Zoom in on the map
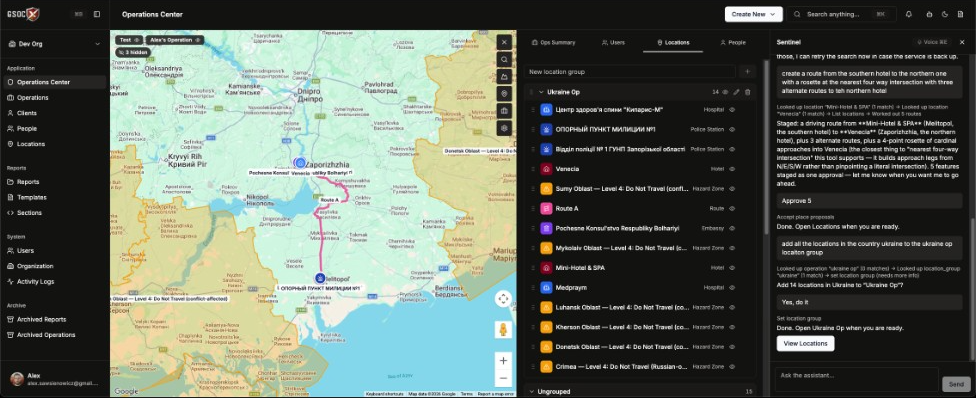This screenshot has height=398, width=976. tap(504, 360)
